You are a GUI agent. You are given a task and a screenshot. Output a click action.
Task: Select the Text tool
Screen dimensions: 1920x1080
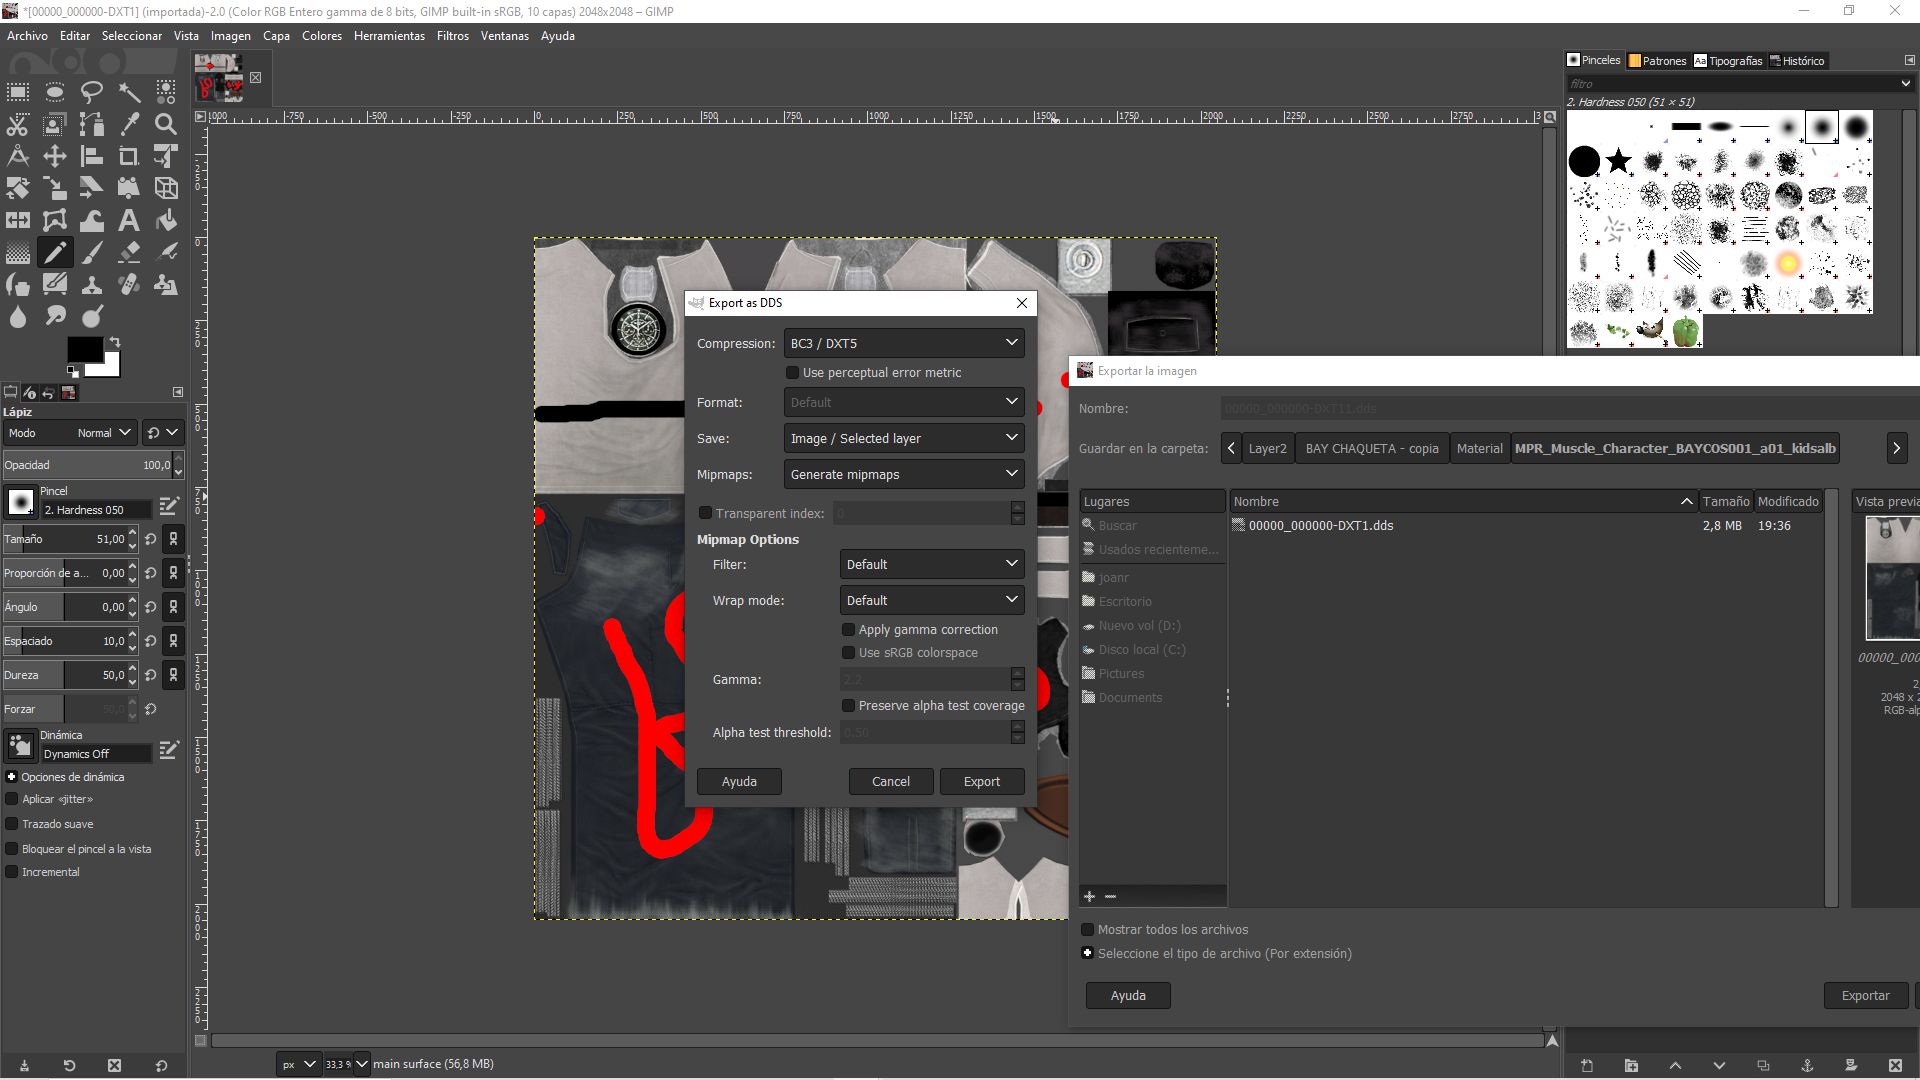pos(129,220)
